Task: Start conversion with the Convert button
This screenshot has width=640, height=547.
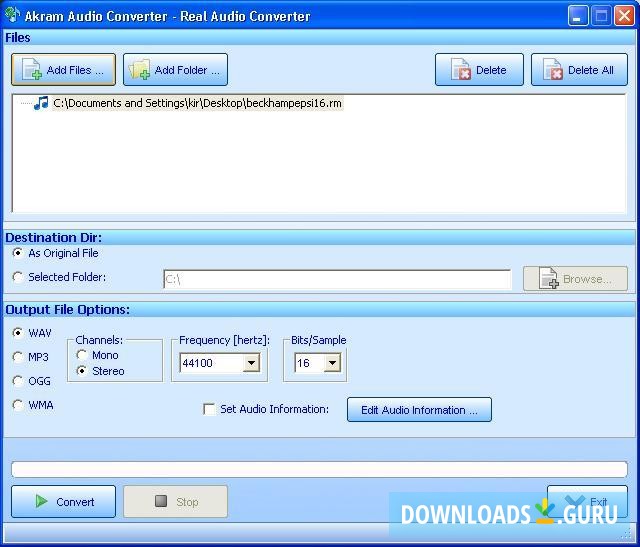Action: (63, 502)
